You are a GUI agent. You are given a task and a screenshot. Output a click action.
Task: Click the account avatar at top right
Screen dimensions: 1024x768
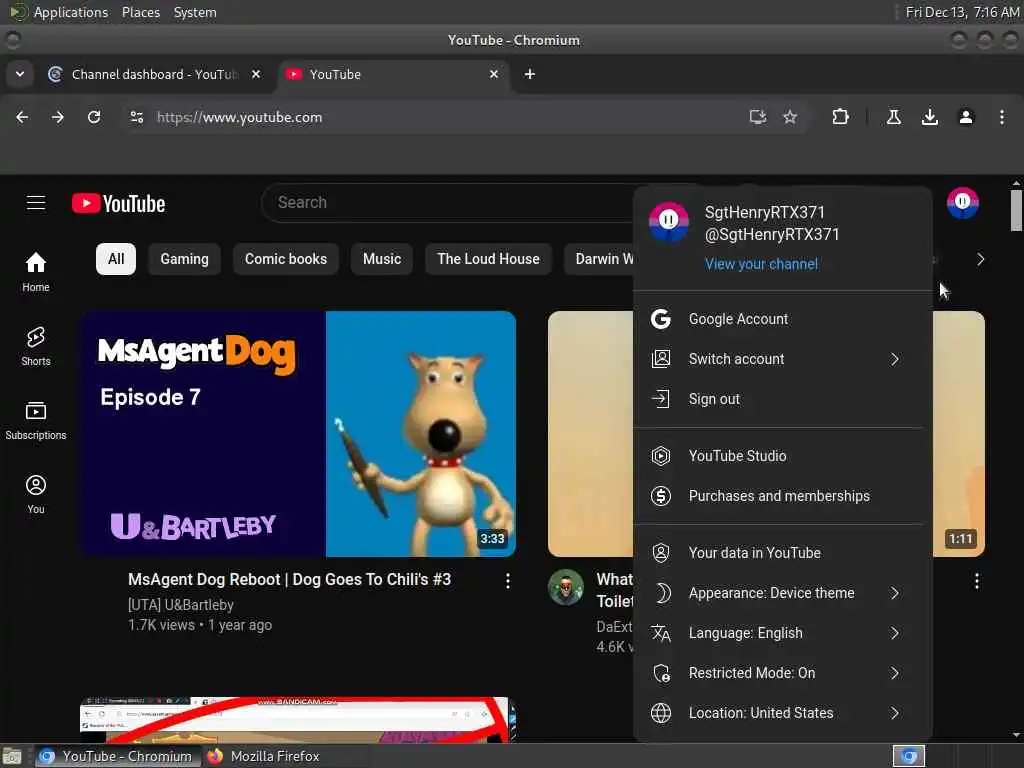(x=963, y=203)
